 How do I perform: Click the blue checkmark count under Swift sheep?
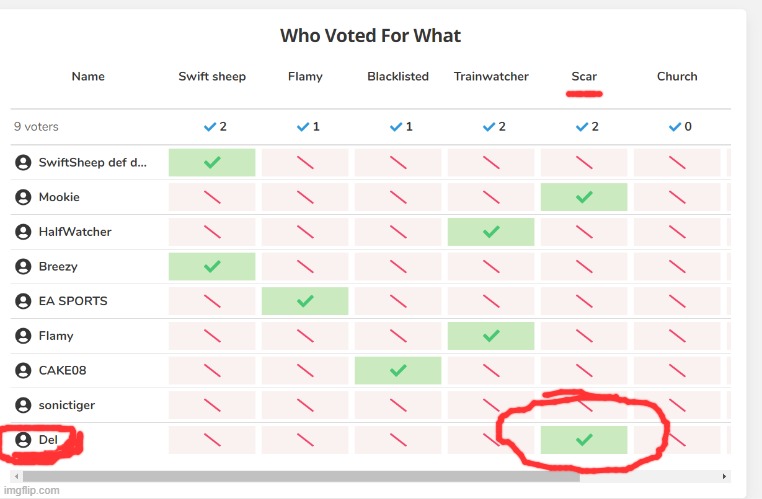pos(215,127)
